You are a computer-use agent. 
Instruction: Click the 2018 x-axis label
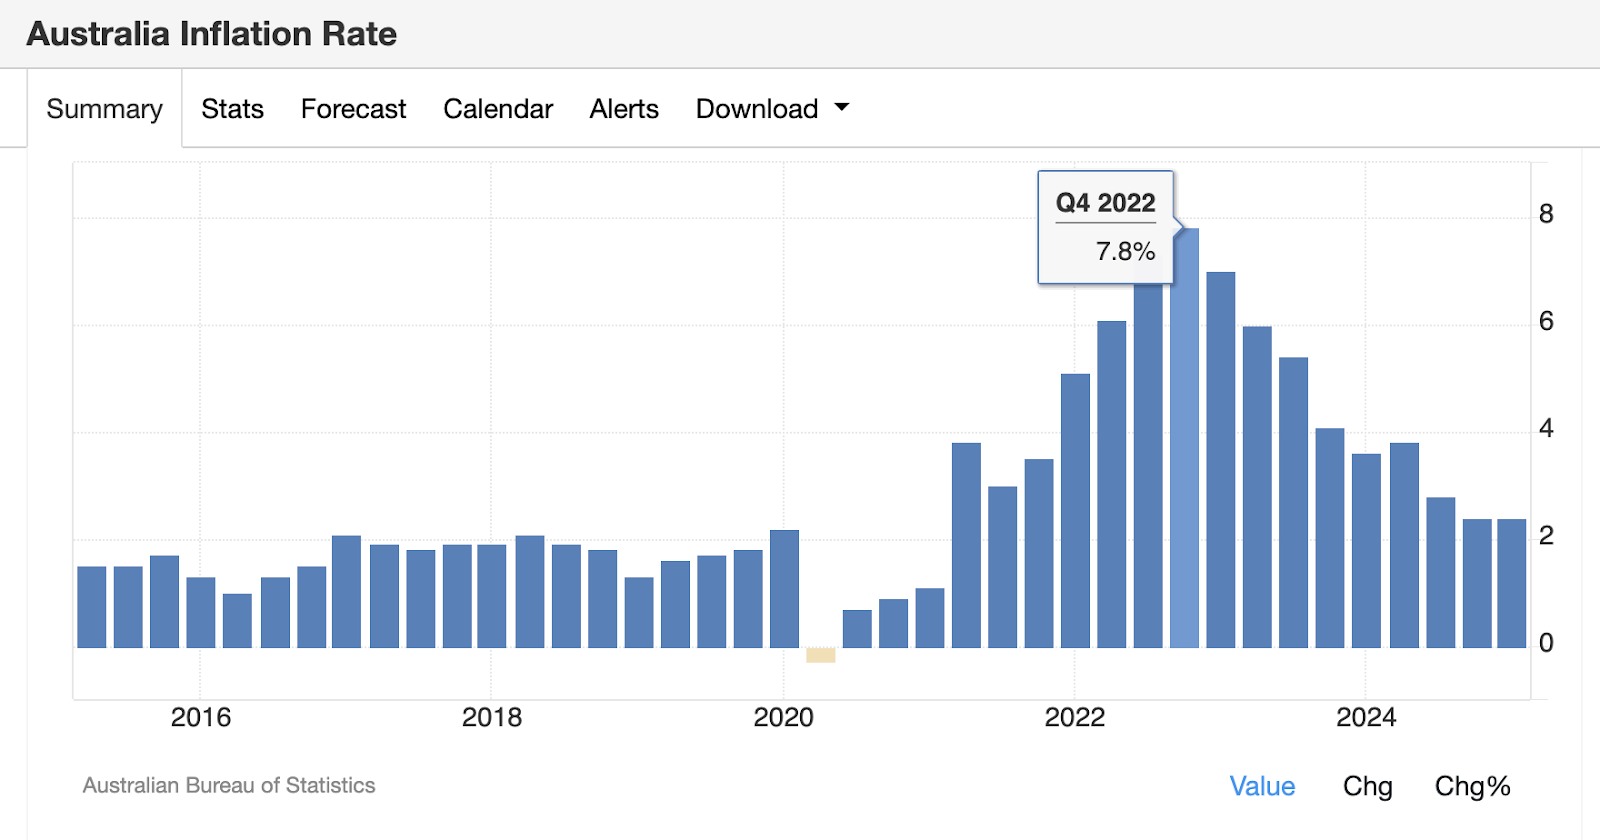[491, 717]
